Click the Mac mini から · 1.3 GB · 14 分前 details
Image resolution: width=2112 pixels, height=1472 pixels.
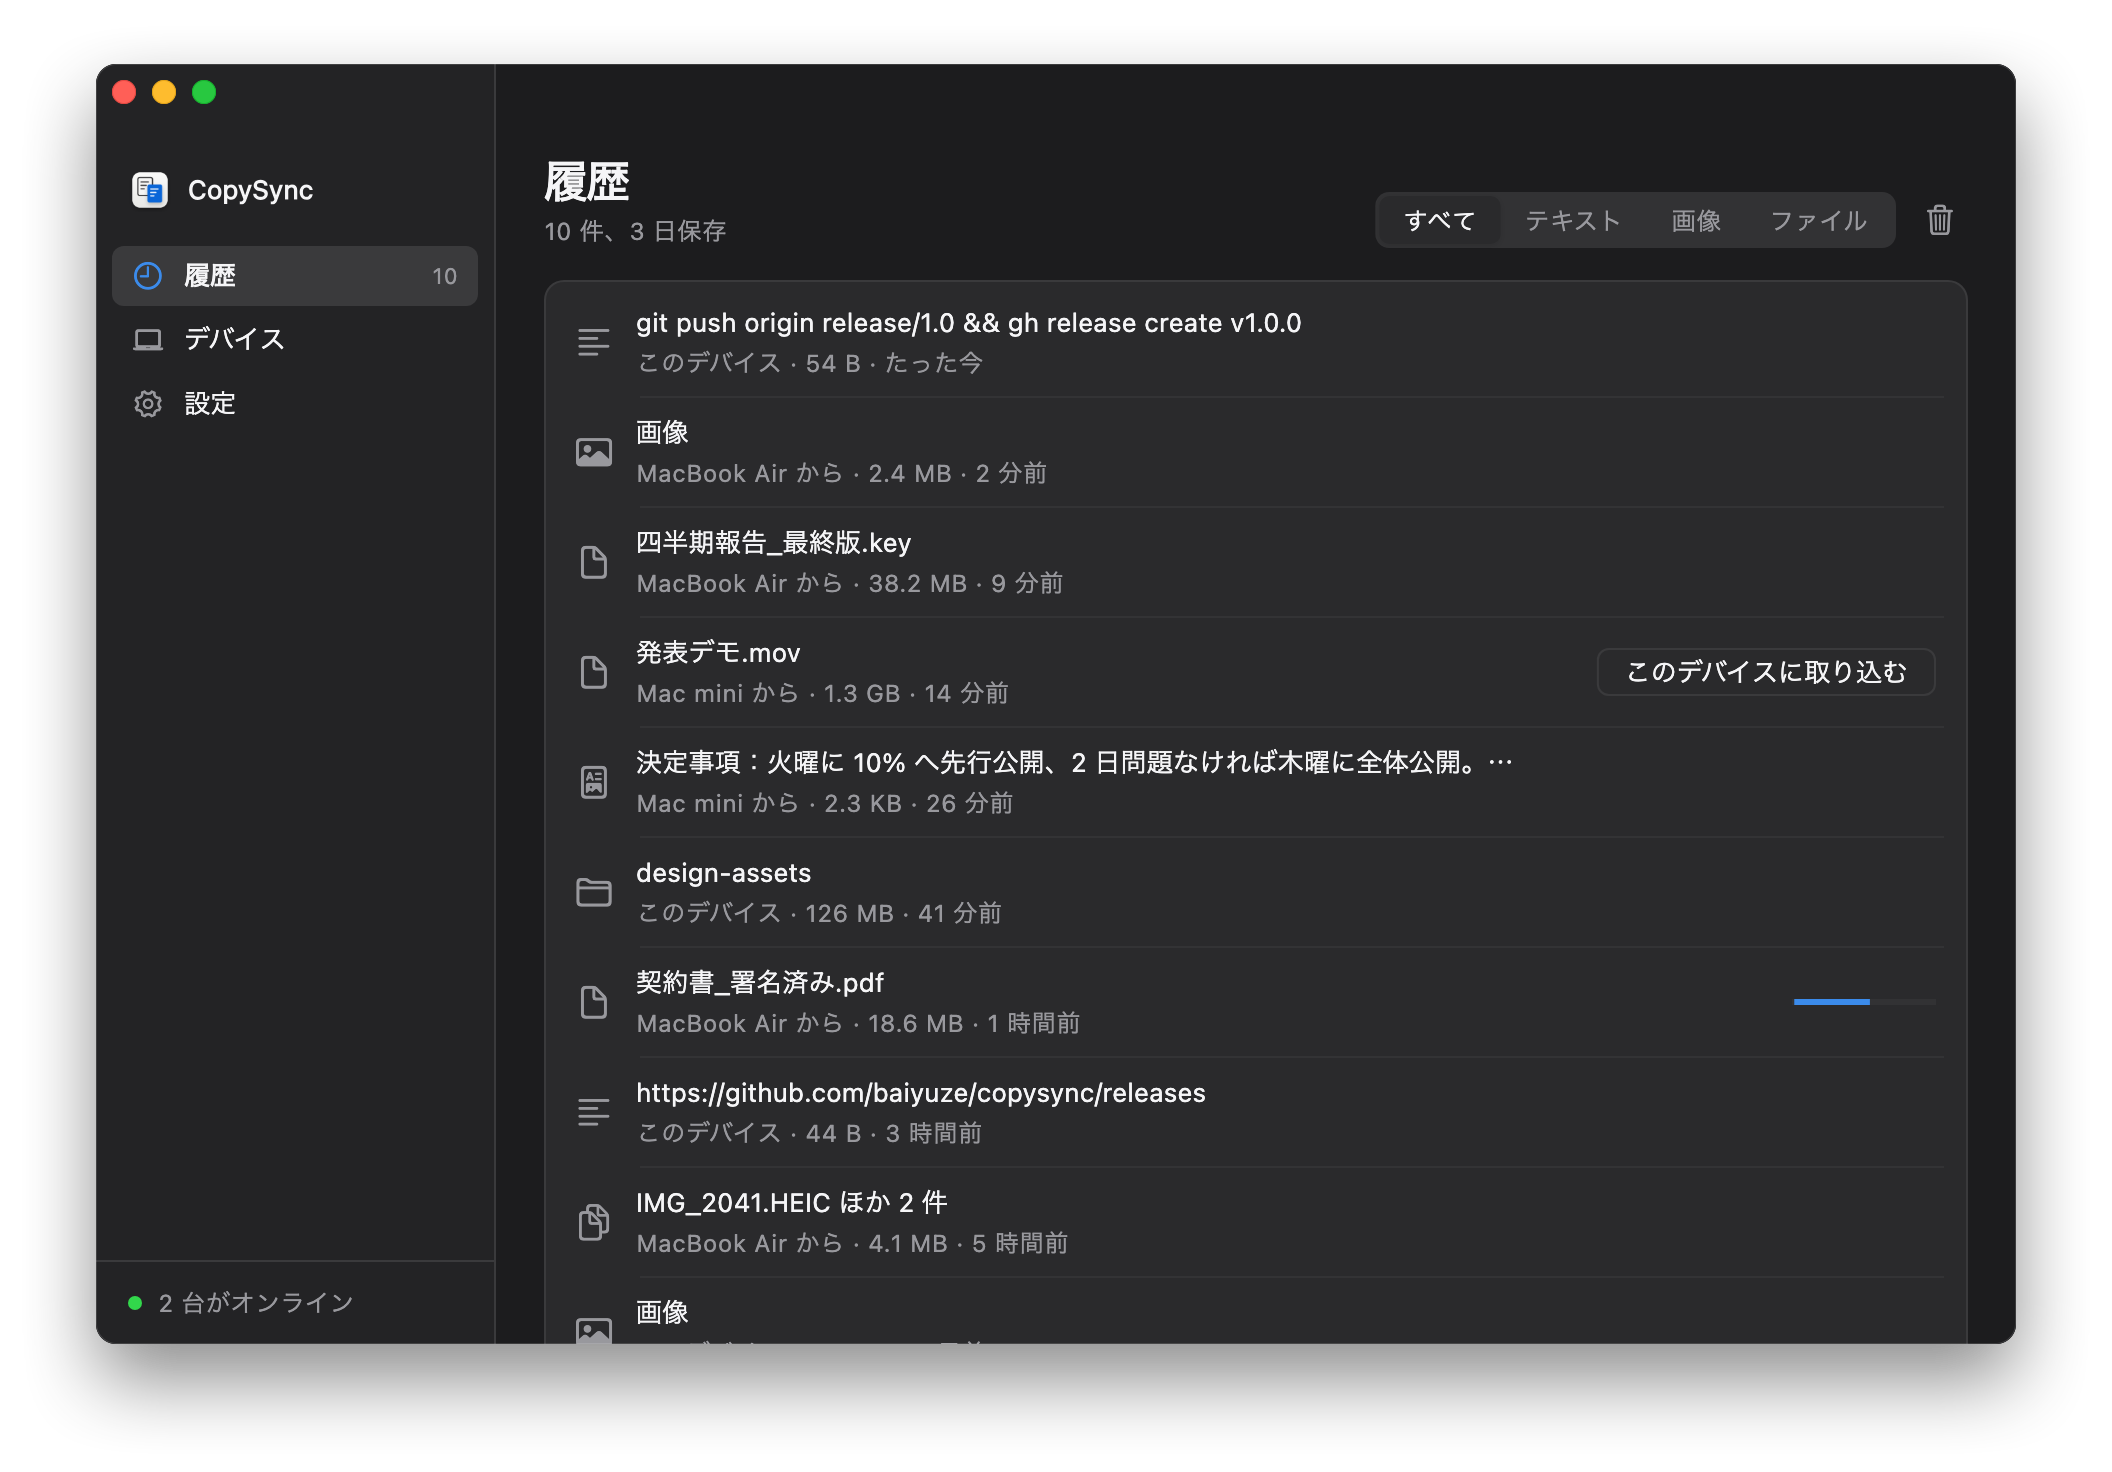[823, 693]
